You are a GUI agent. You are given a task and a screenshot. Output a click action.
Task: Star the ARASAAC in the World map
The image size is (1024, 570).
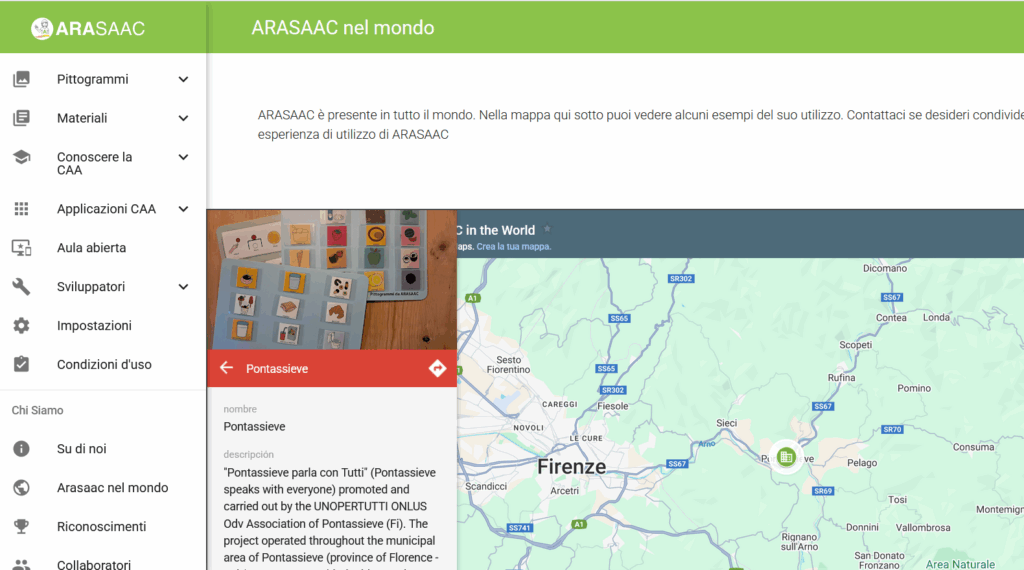(547, 229)
